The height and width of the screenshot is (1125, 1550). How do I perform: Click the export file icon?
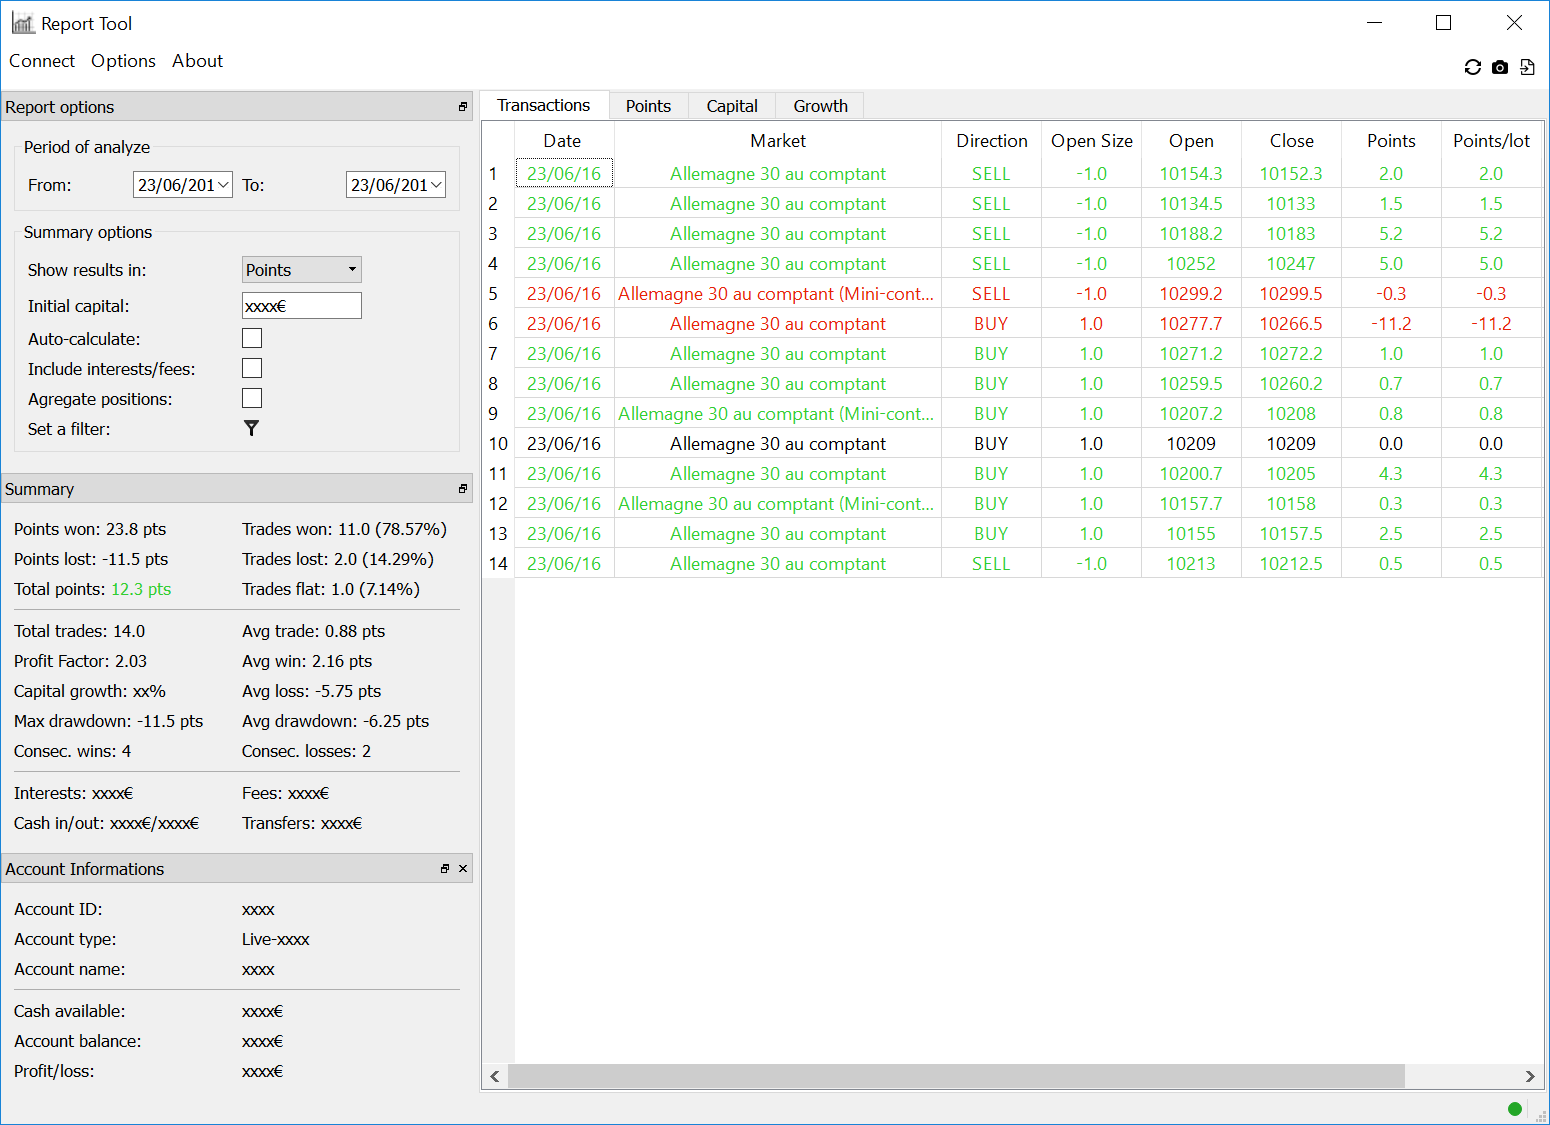coord(1527,67)
